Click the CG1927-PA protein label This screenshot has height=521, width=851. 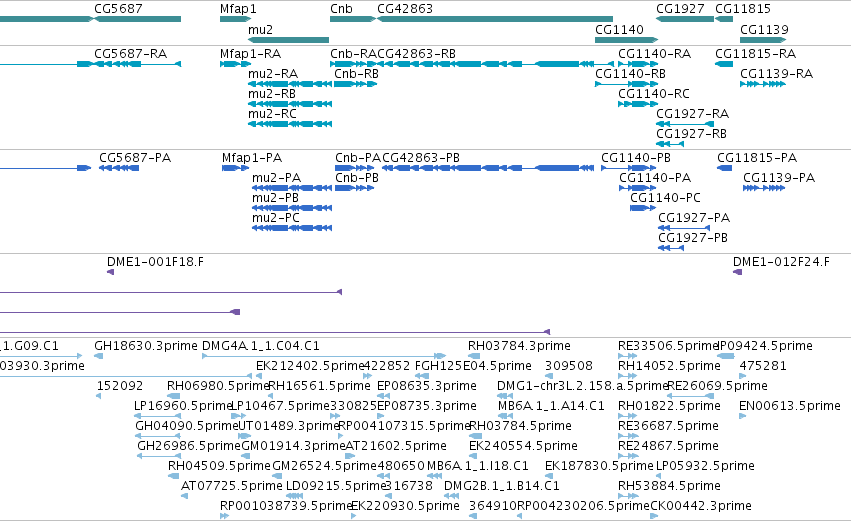(694, 218)
